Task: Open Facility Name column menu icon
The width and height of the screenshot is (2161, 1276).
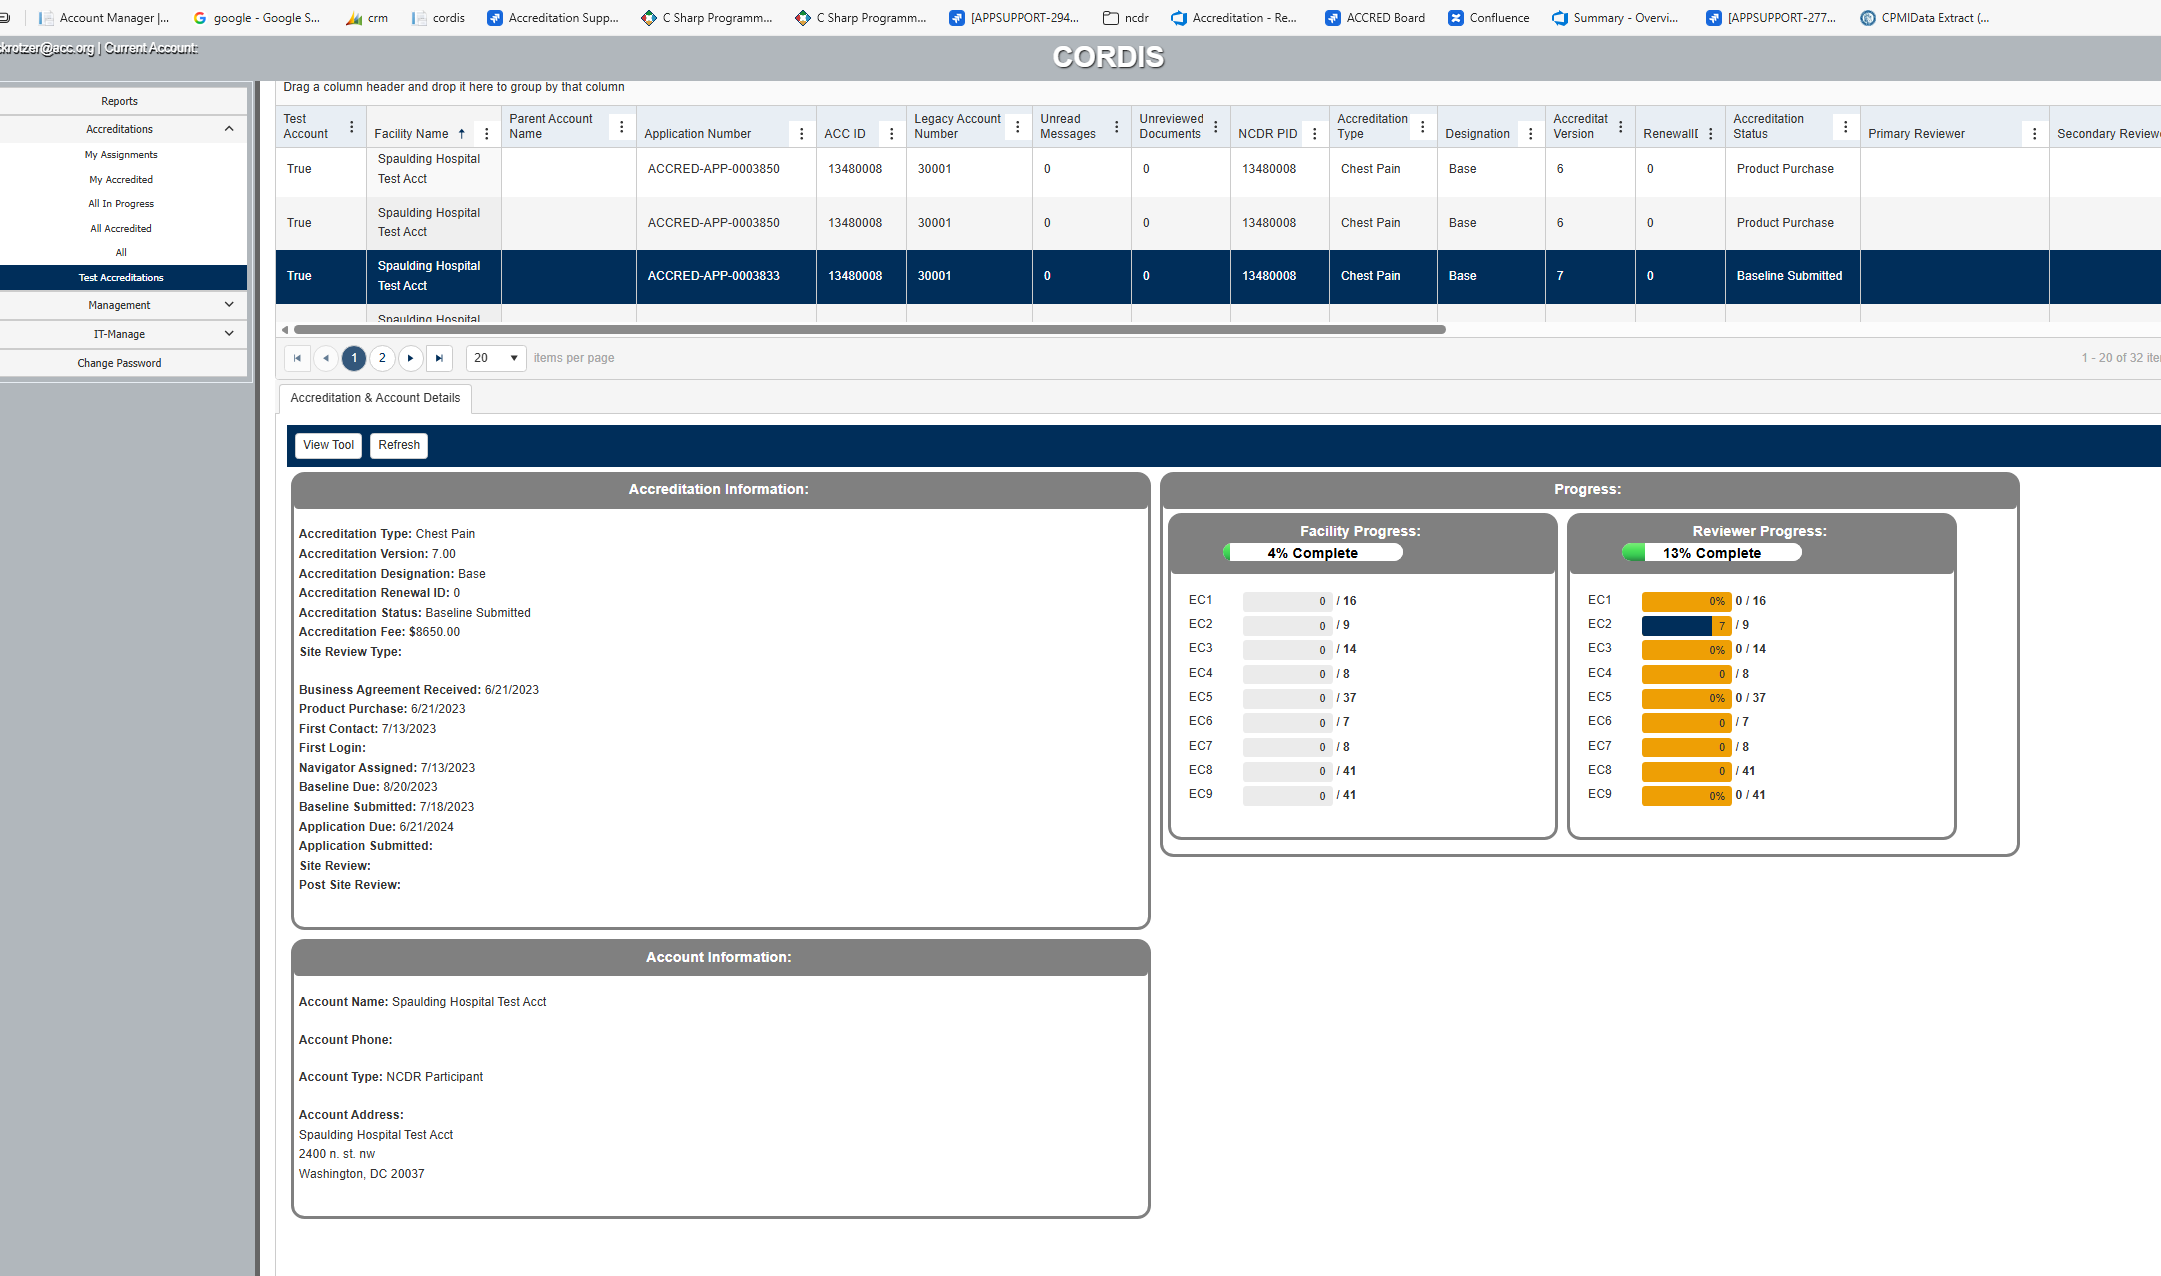Action: pos(487,134)
